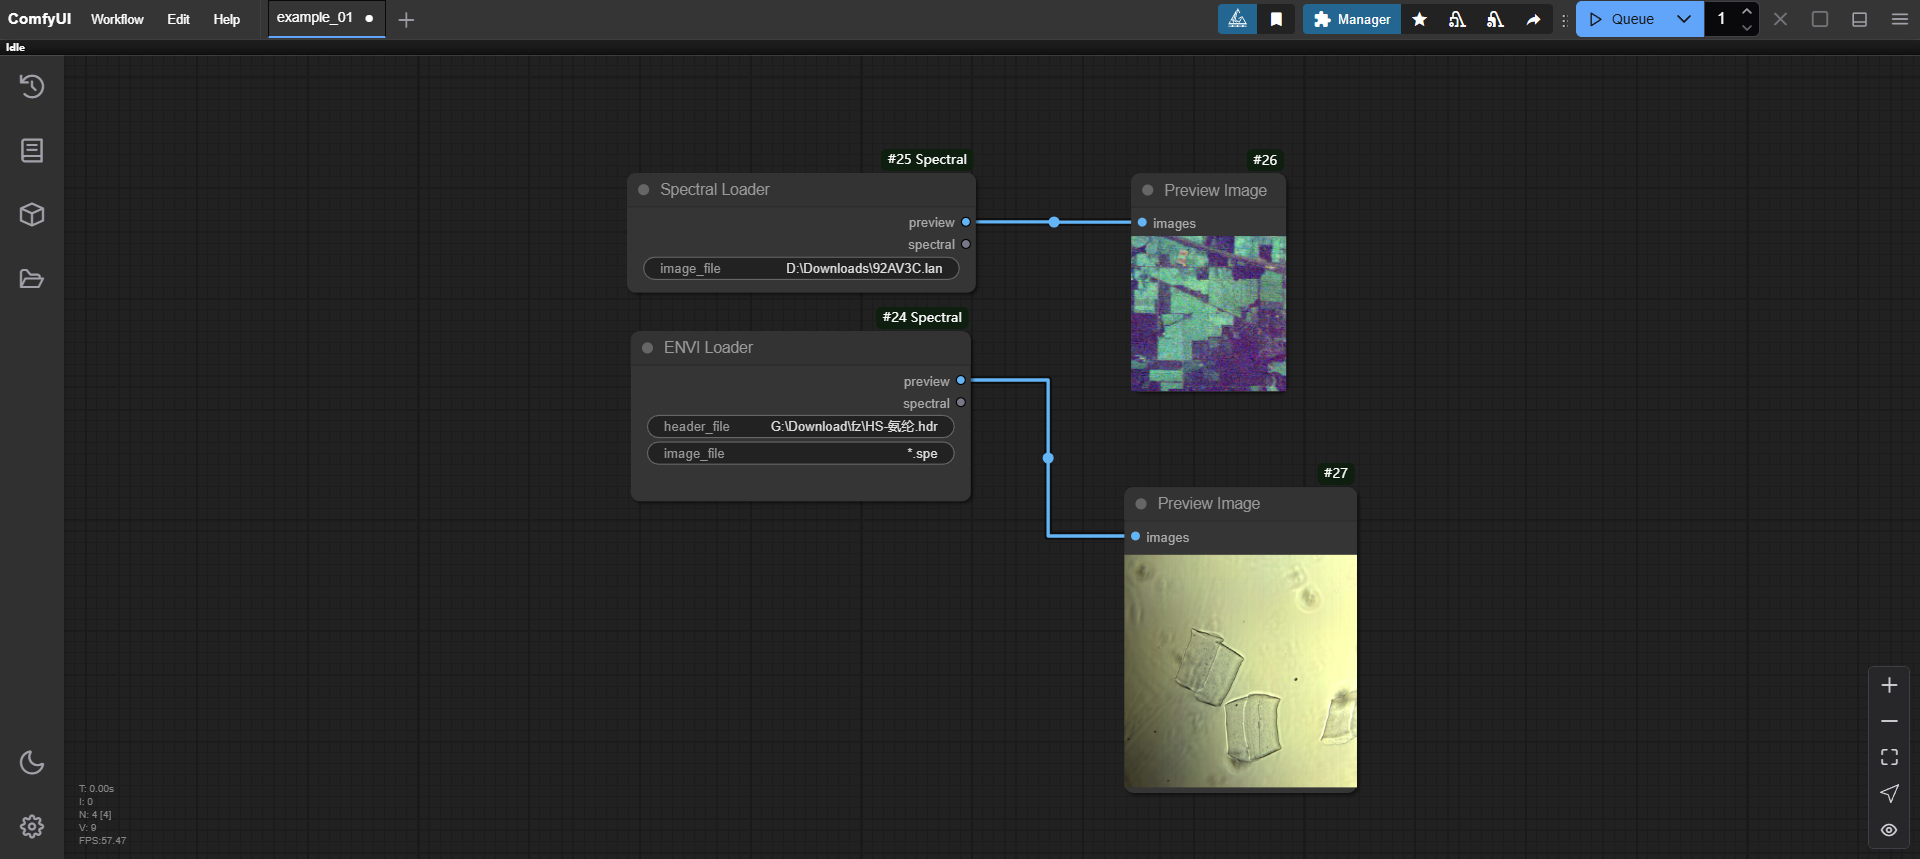This screenshot has width=1920, height=859.
Task: Toggle dark theme moon icon
Action: point(32,762)
